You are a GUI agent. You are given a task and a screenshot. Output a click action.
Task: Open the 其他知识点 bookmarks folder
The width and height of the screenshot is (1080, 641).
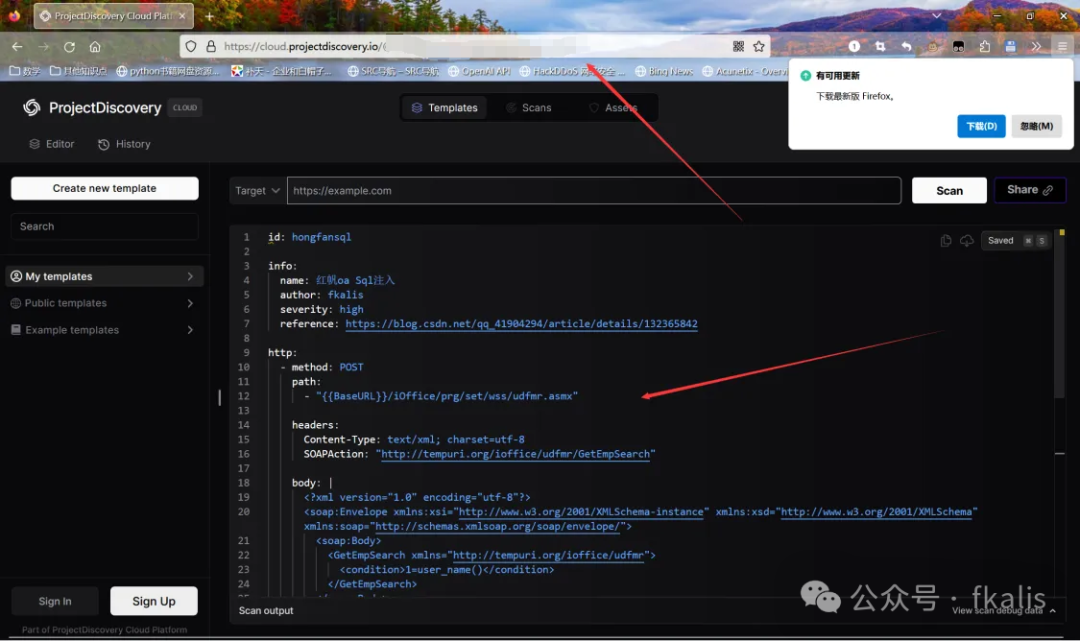[78, 71]
